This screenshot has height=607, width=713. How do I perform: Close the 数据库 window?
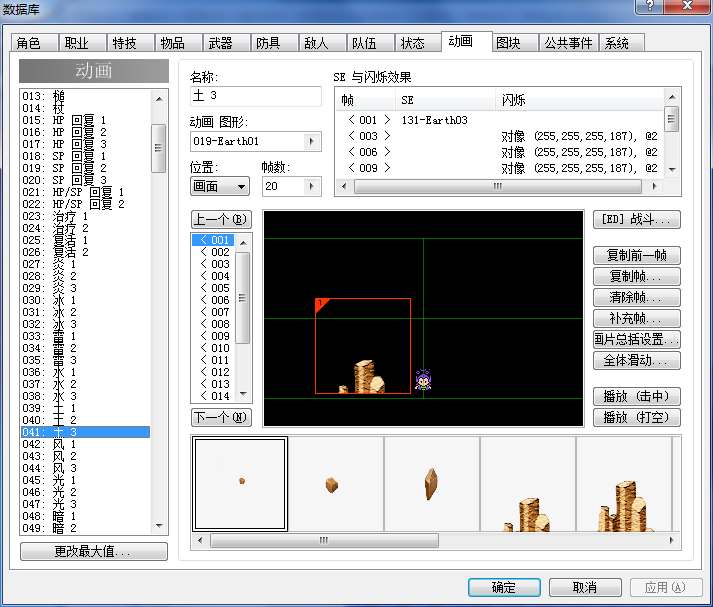click(x=688, y=6)
